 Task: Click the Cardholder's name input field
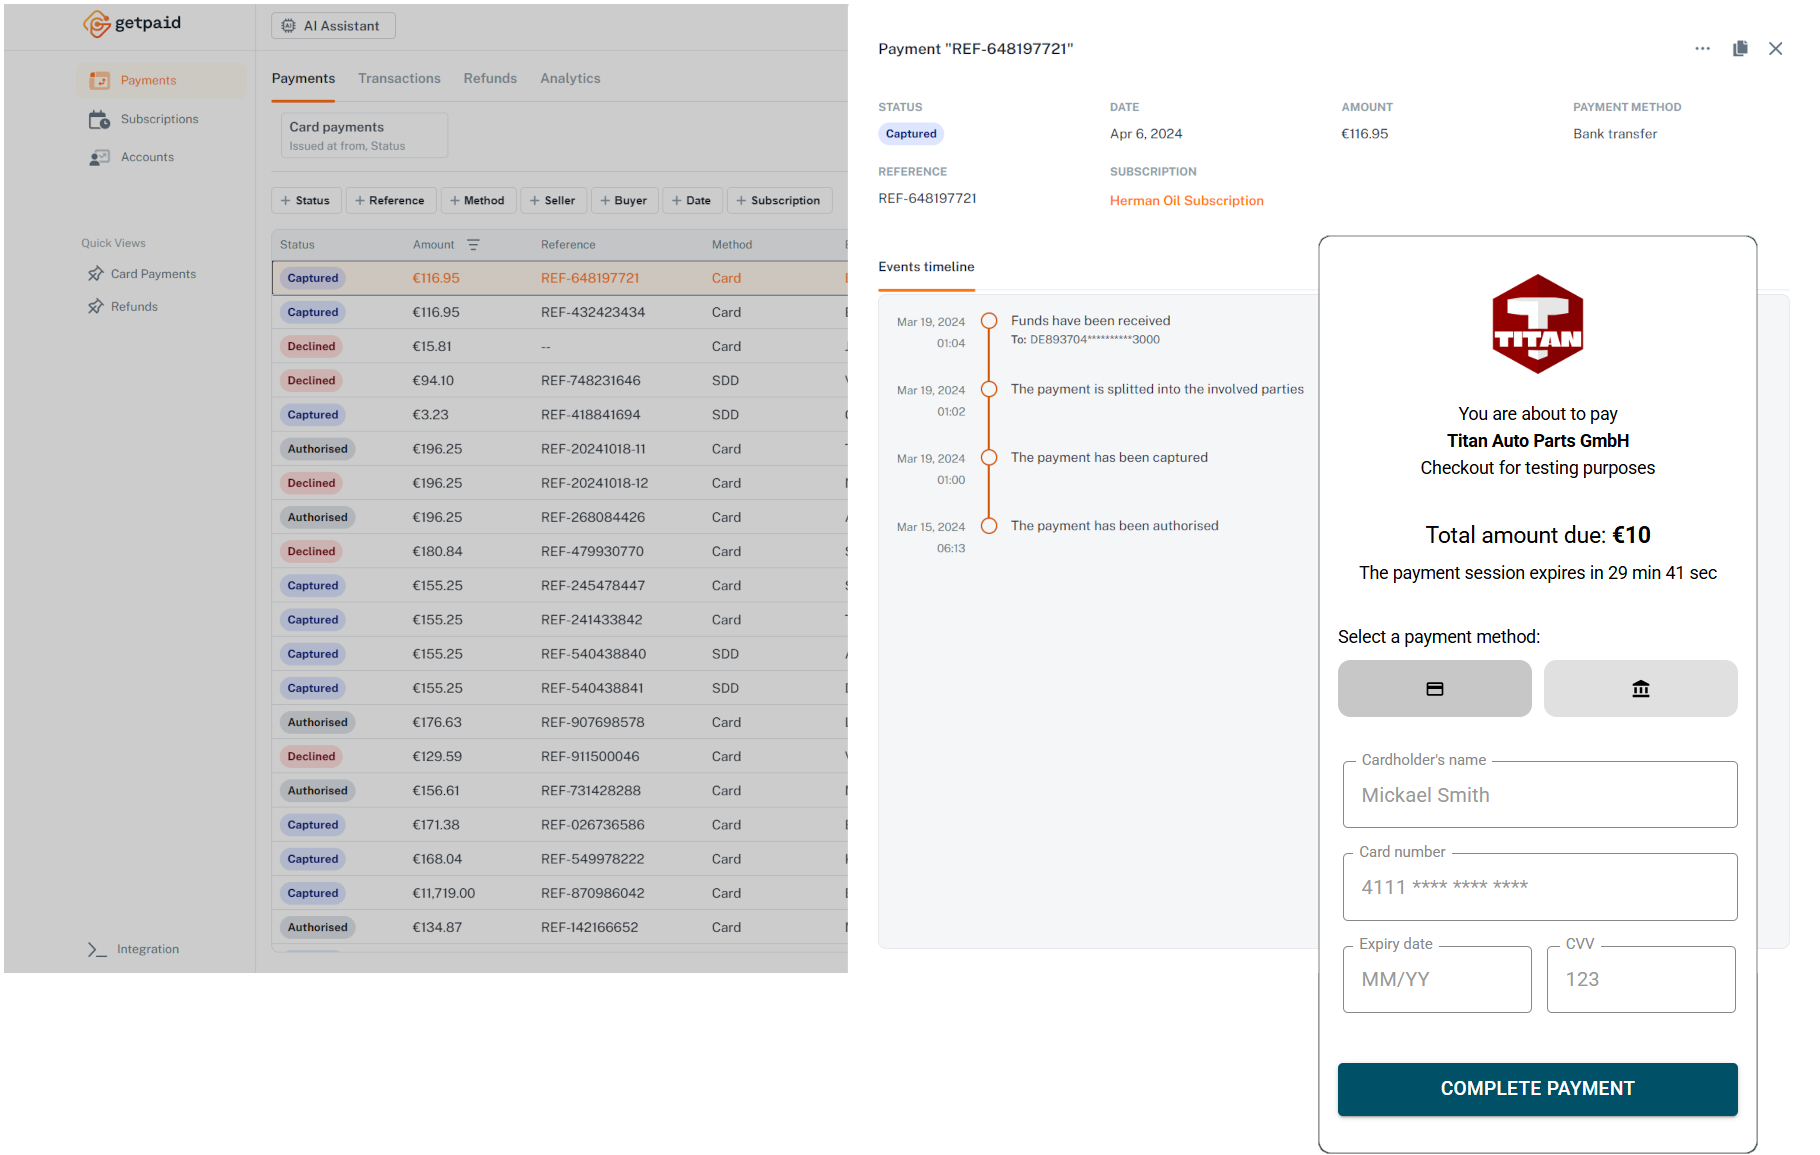[1539, 795]
